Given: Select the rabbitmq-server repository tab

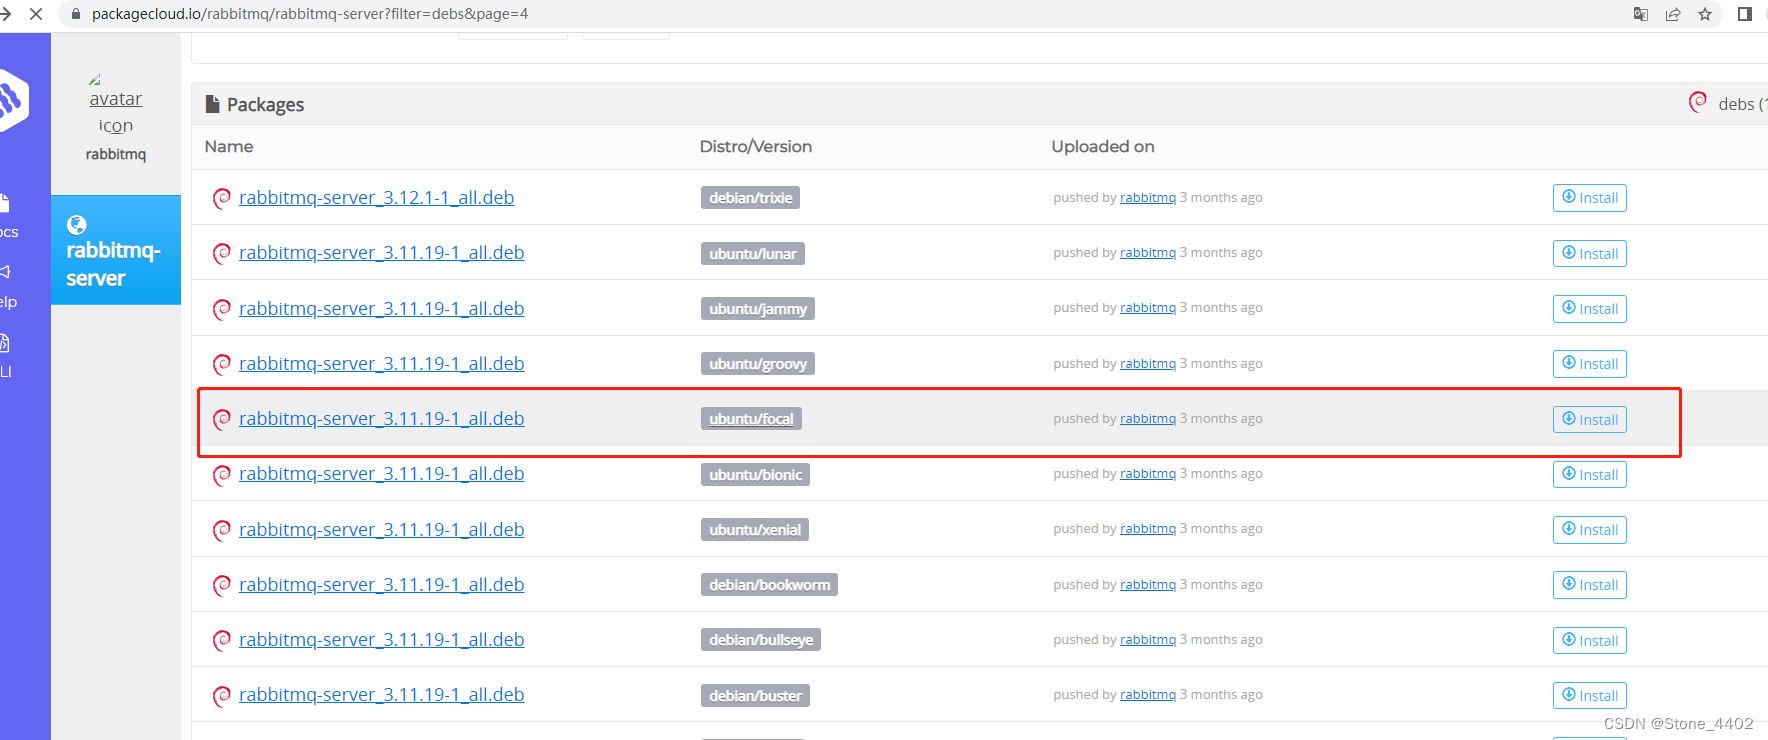Looking at the screenshot, I should tap(116, 250).
